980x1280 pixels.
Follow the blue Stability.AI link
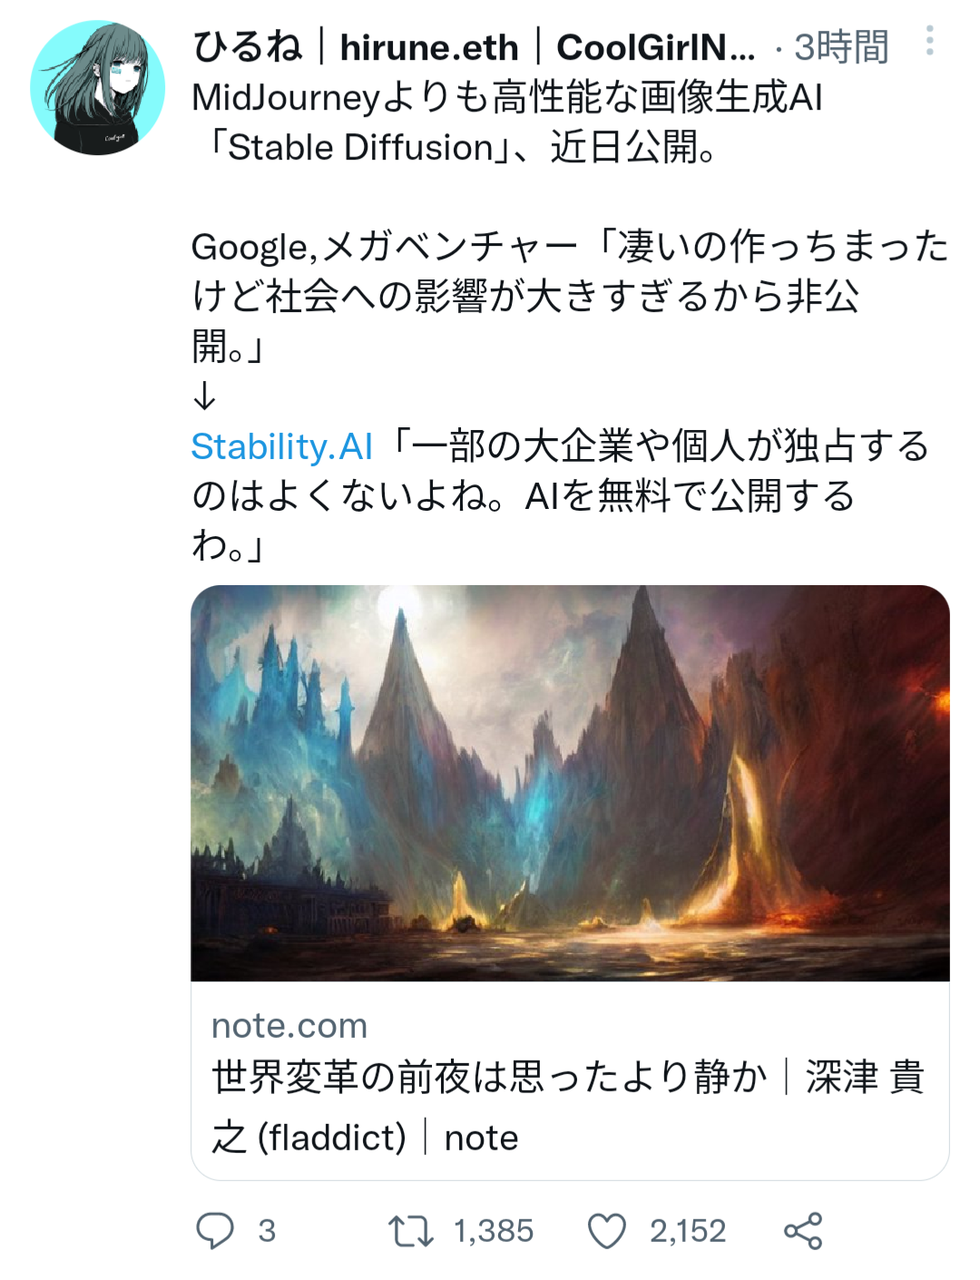282,446
